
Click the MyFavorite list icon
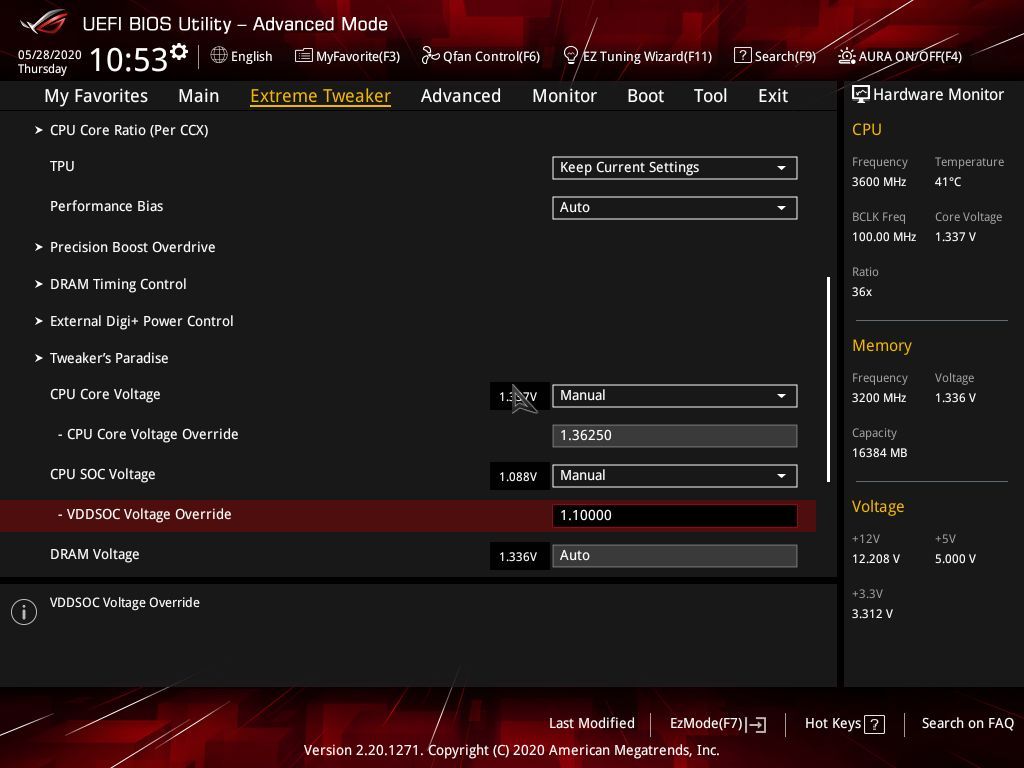coord(304,56)
